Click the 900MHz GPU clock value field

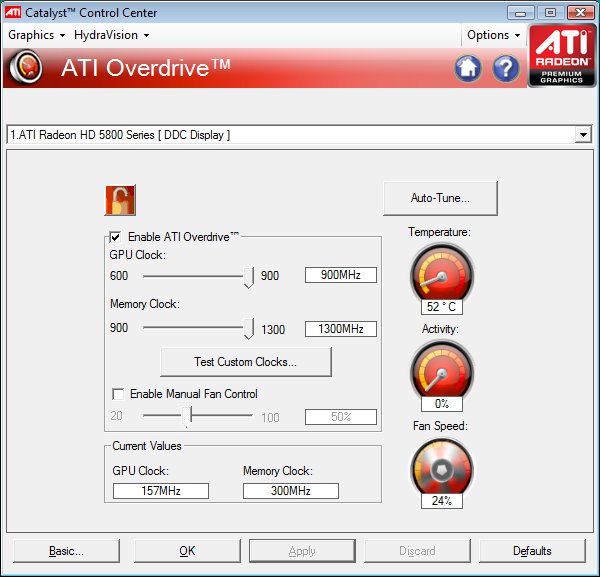[x=341, y=275]
